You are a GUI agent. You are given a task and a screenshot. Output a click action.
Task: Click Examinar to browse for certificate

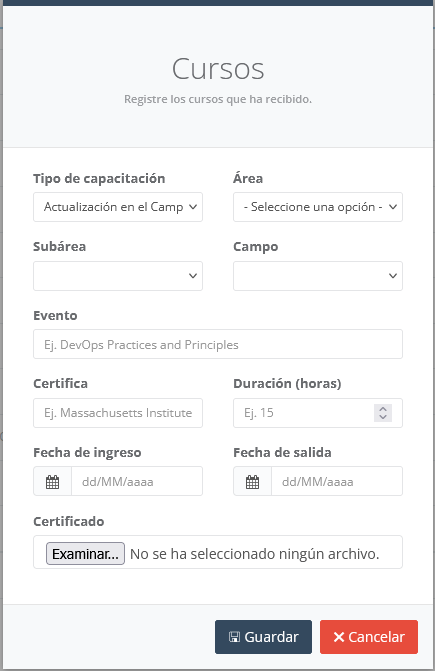point(85,554)
